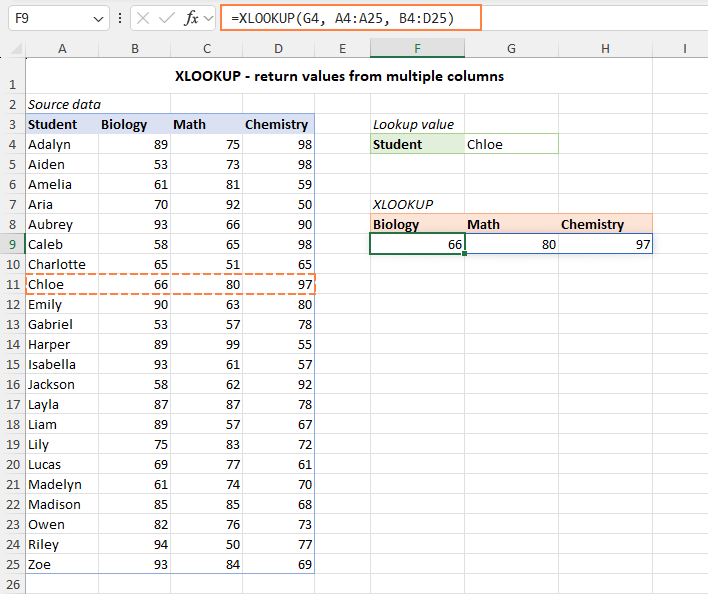
Task: Click the Select All corner triangle
Action: [16, 48]
